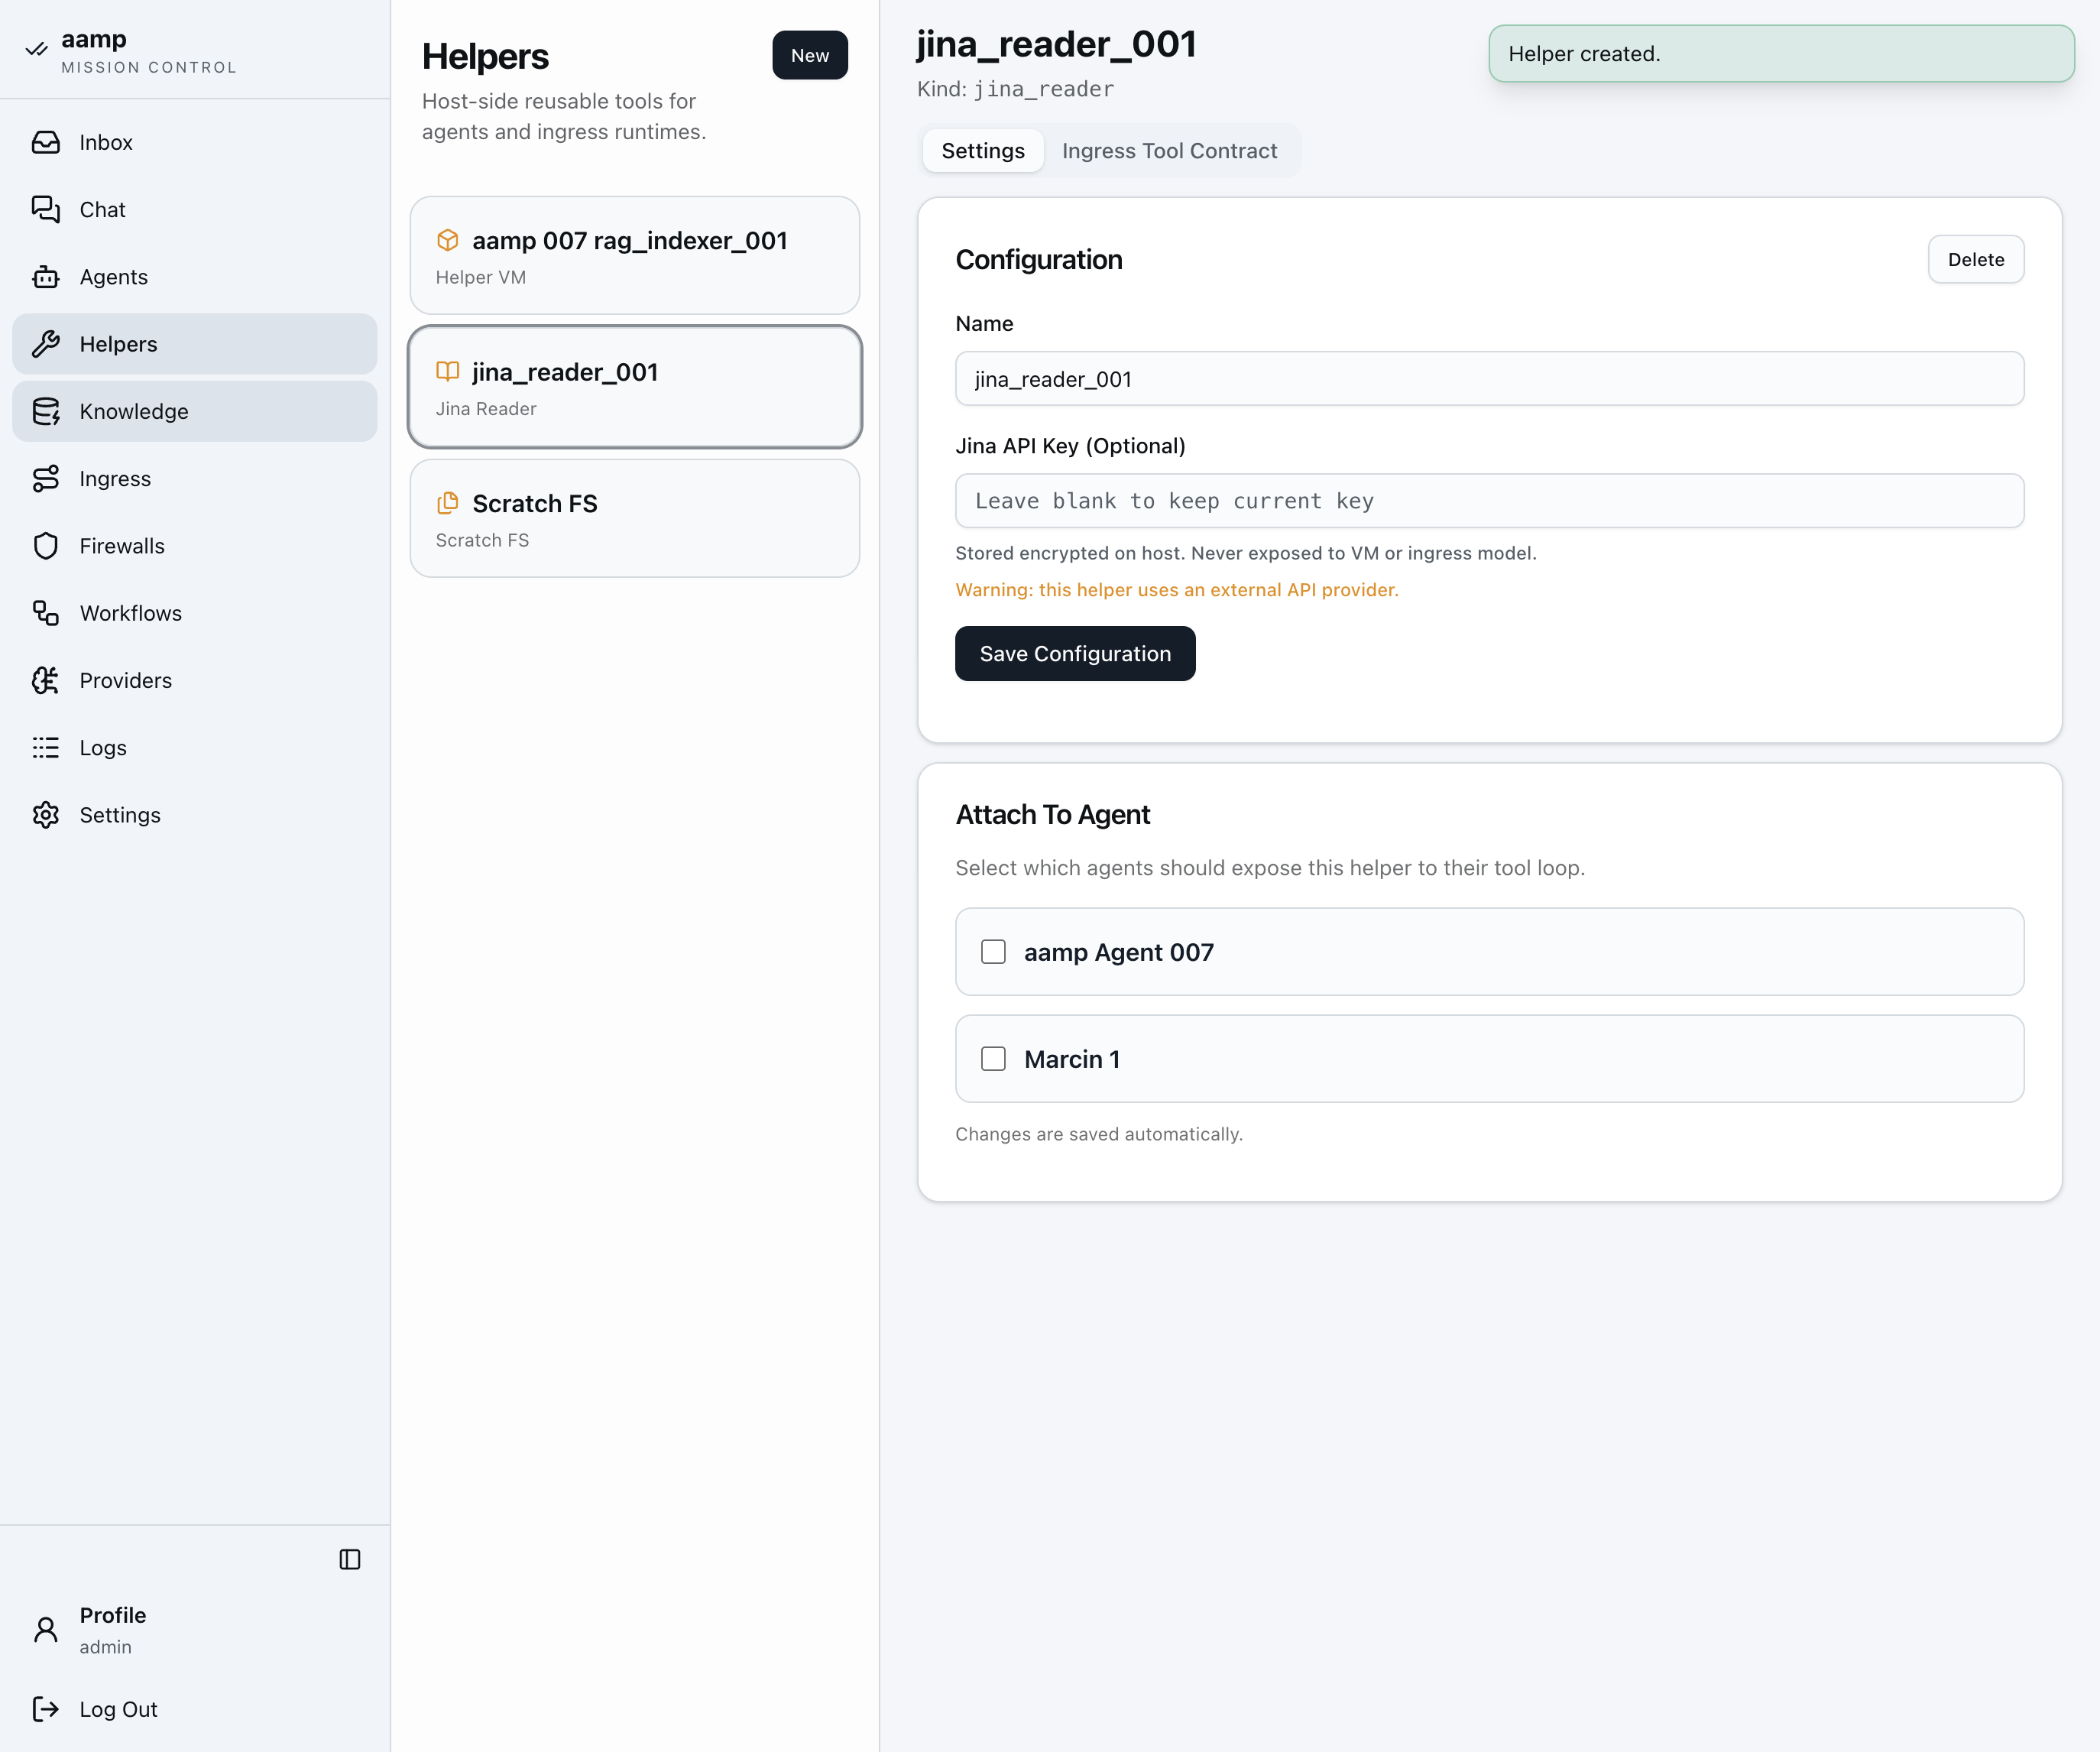The height and width of the screenshot is (1752, 2100).
Task: Click the 'Configuration' heading
Action: pyautogui.click(x=1038, y=260)
